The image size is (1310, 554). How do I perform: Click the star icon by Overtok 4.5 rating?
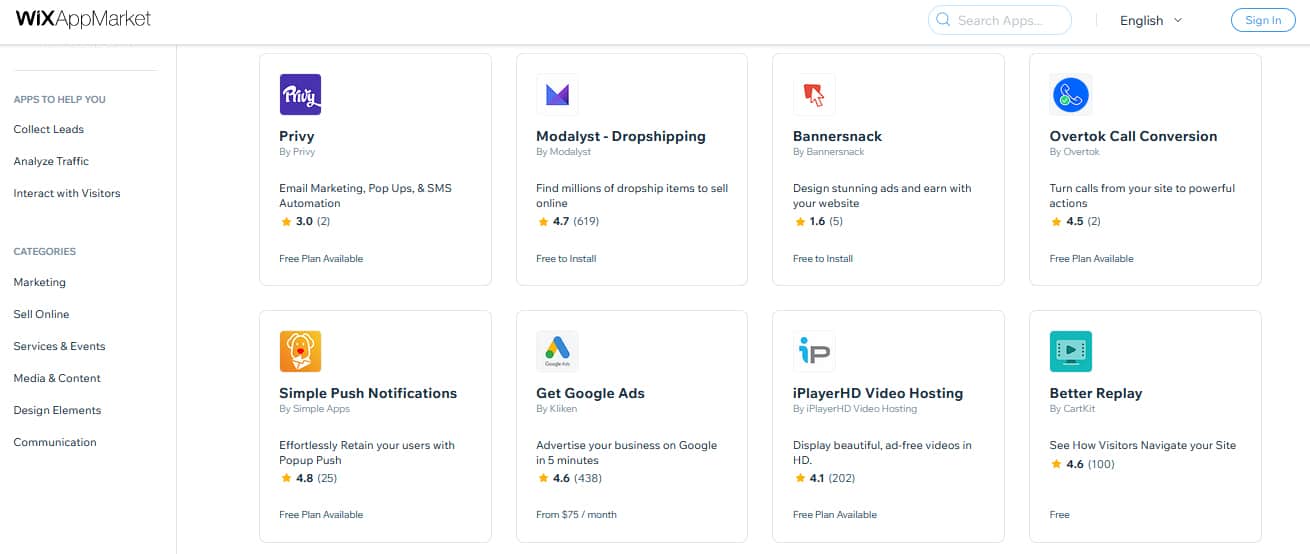(x=1057, y=222)
